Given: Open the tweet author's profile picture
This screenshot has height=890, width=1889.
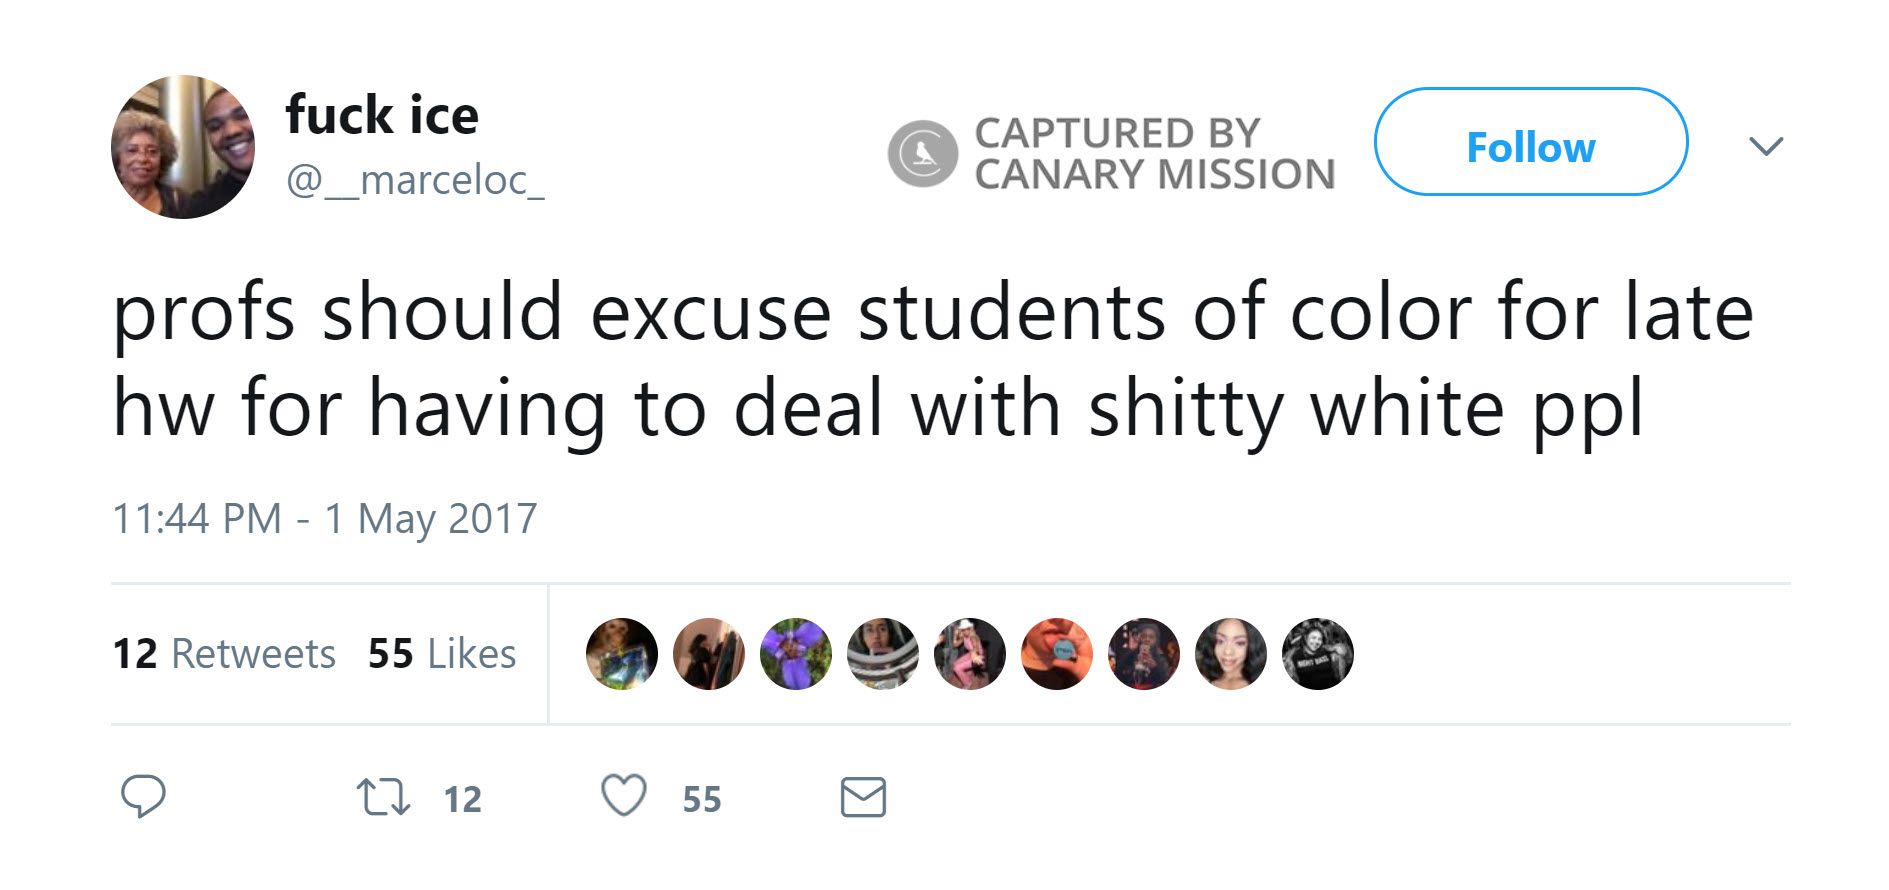Looking at the screenshot, I should 183,147.
